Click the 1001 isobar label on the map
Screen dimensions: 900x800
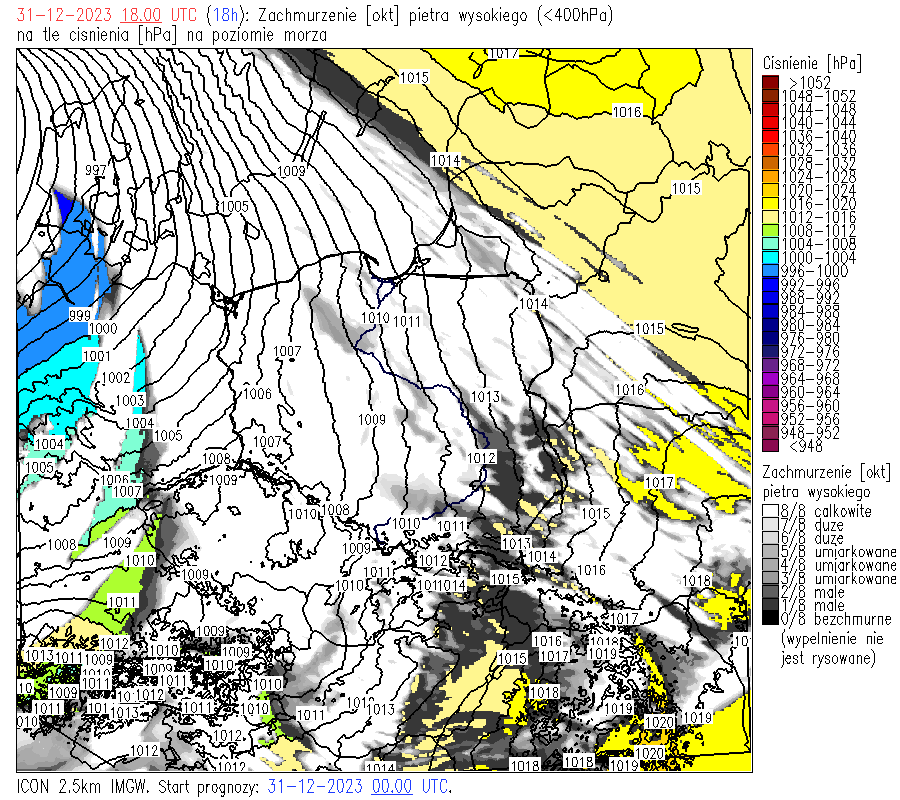pyautogui.click(x=97, y=356)
